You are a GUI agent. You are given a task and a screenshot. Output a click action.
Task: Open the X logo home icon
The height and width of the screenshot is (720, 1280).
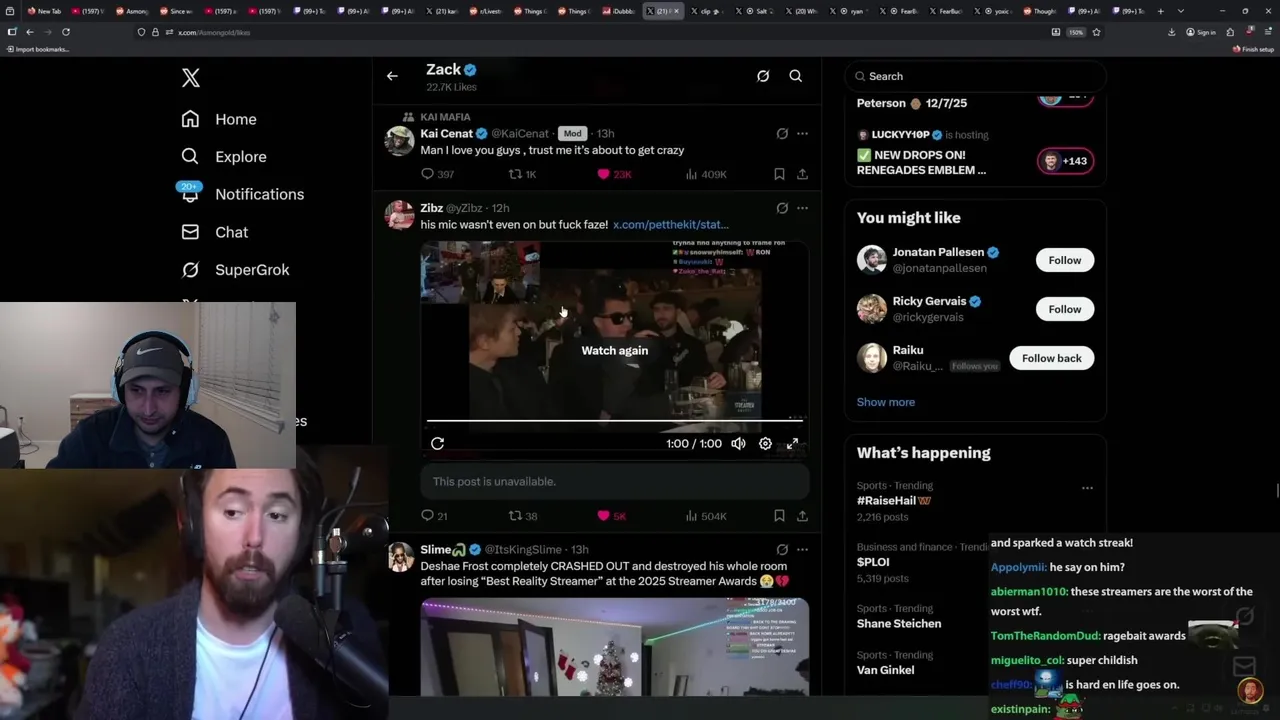pos(191,78)
